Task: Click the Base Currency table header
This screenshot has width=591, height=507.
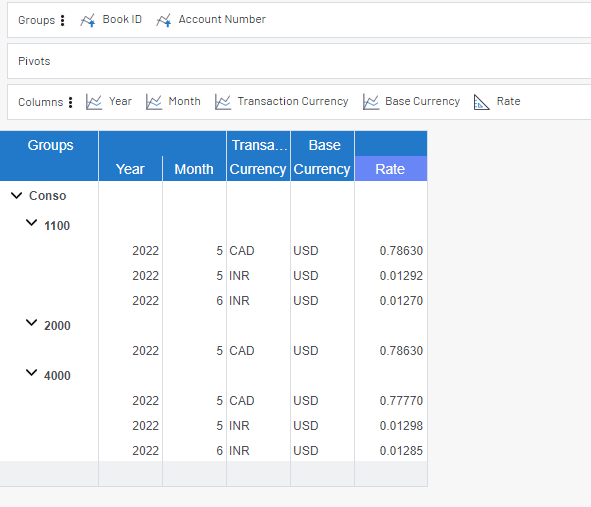Action: pos(322,156)
